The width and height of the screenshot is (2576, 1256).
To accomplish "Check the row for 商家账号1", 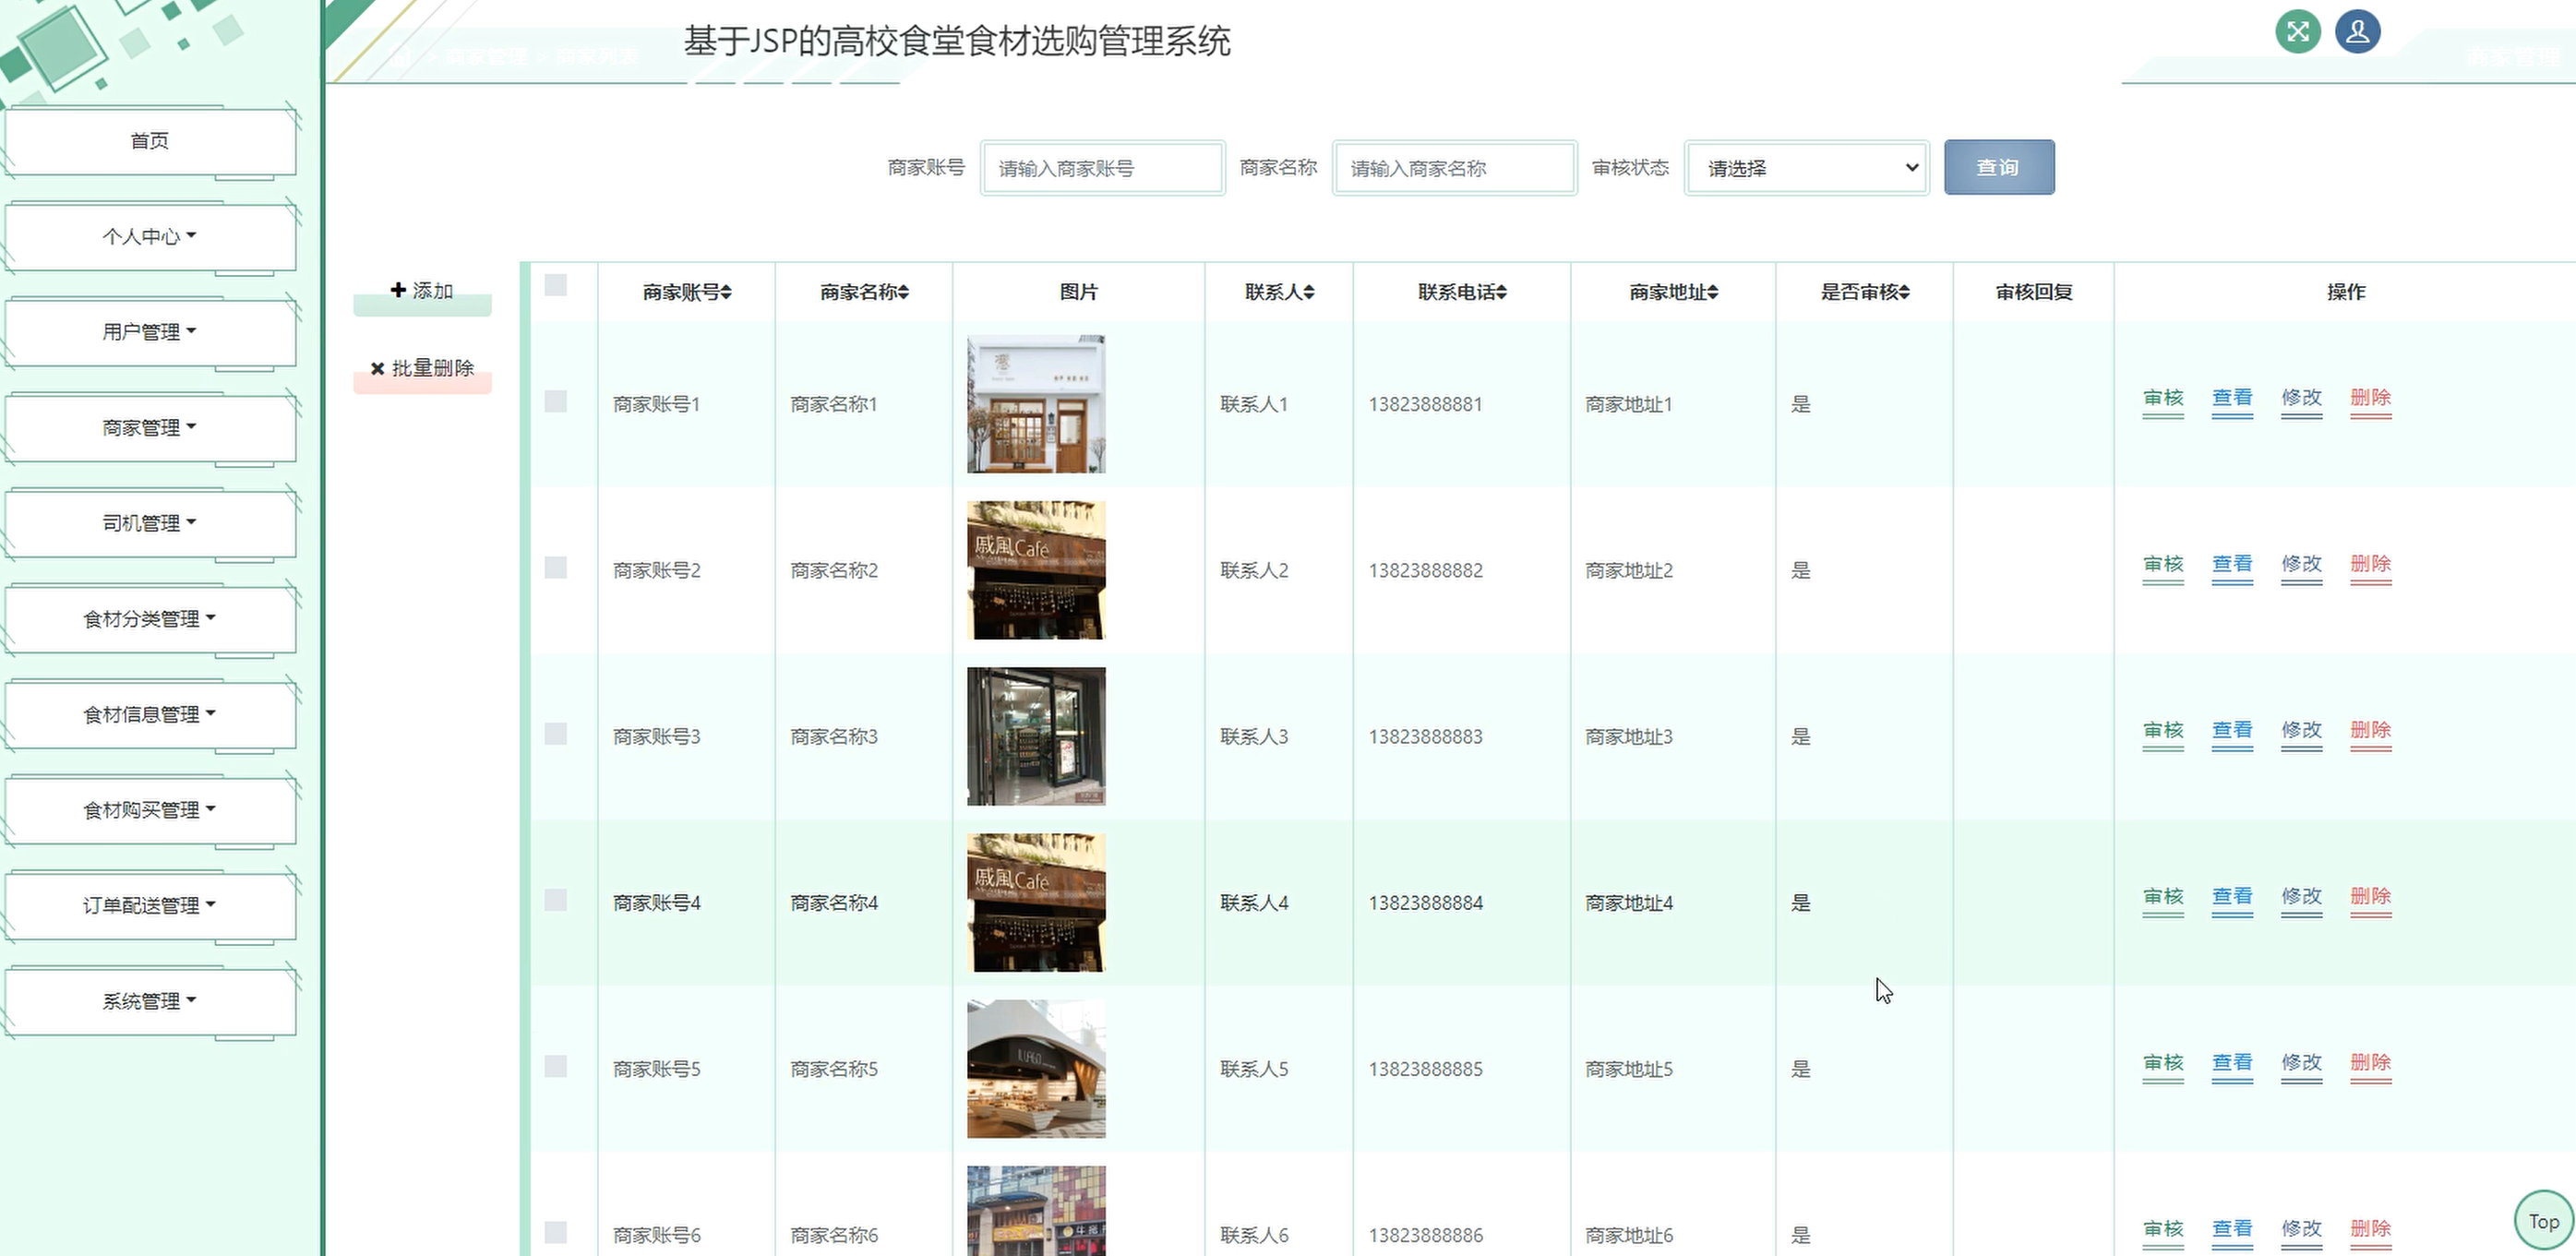I will pos(556,402).
